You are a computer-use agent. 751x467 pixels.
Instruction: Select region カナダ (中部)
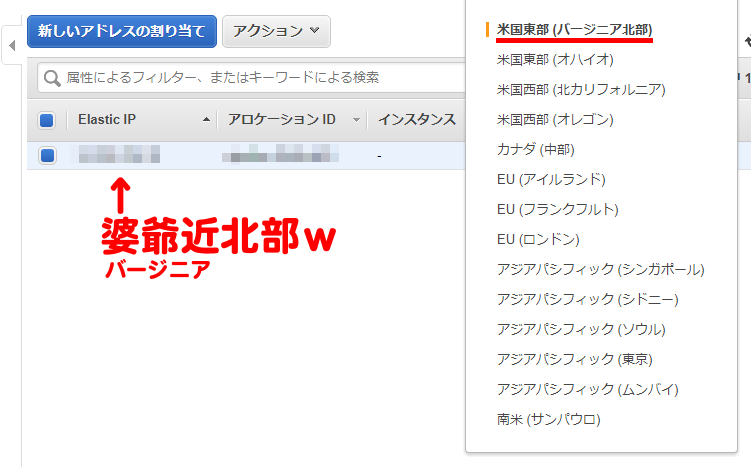[x=535, y=149]
